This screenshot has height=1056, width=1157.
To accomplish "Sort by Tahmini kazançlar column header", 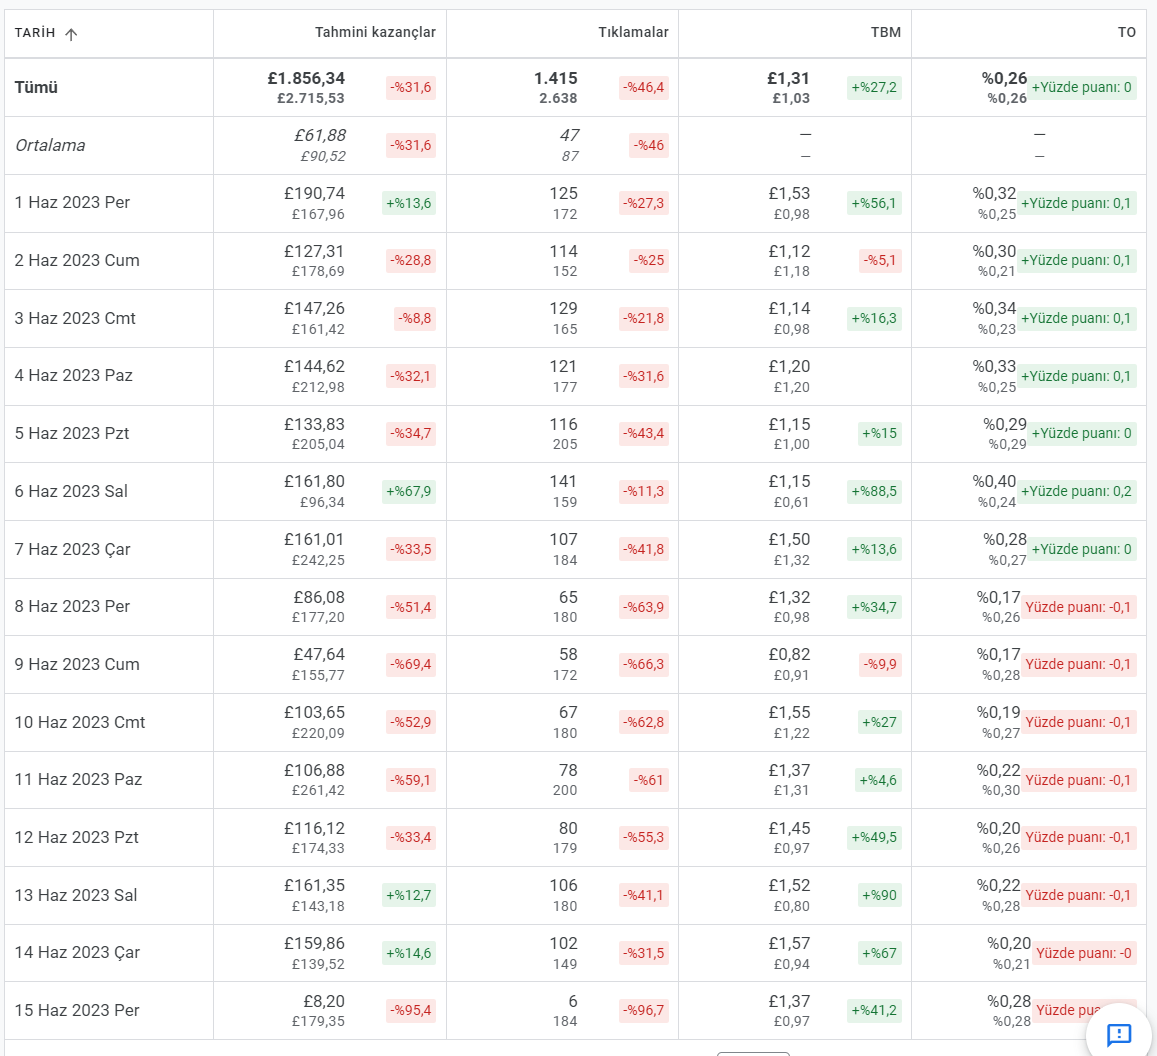I will coord(375,32).
